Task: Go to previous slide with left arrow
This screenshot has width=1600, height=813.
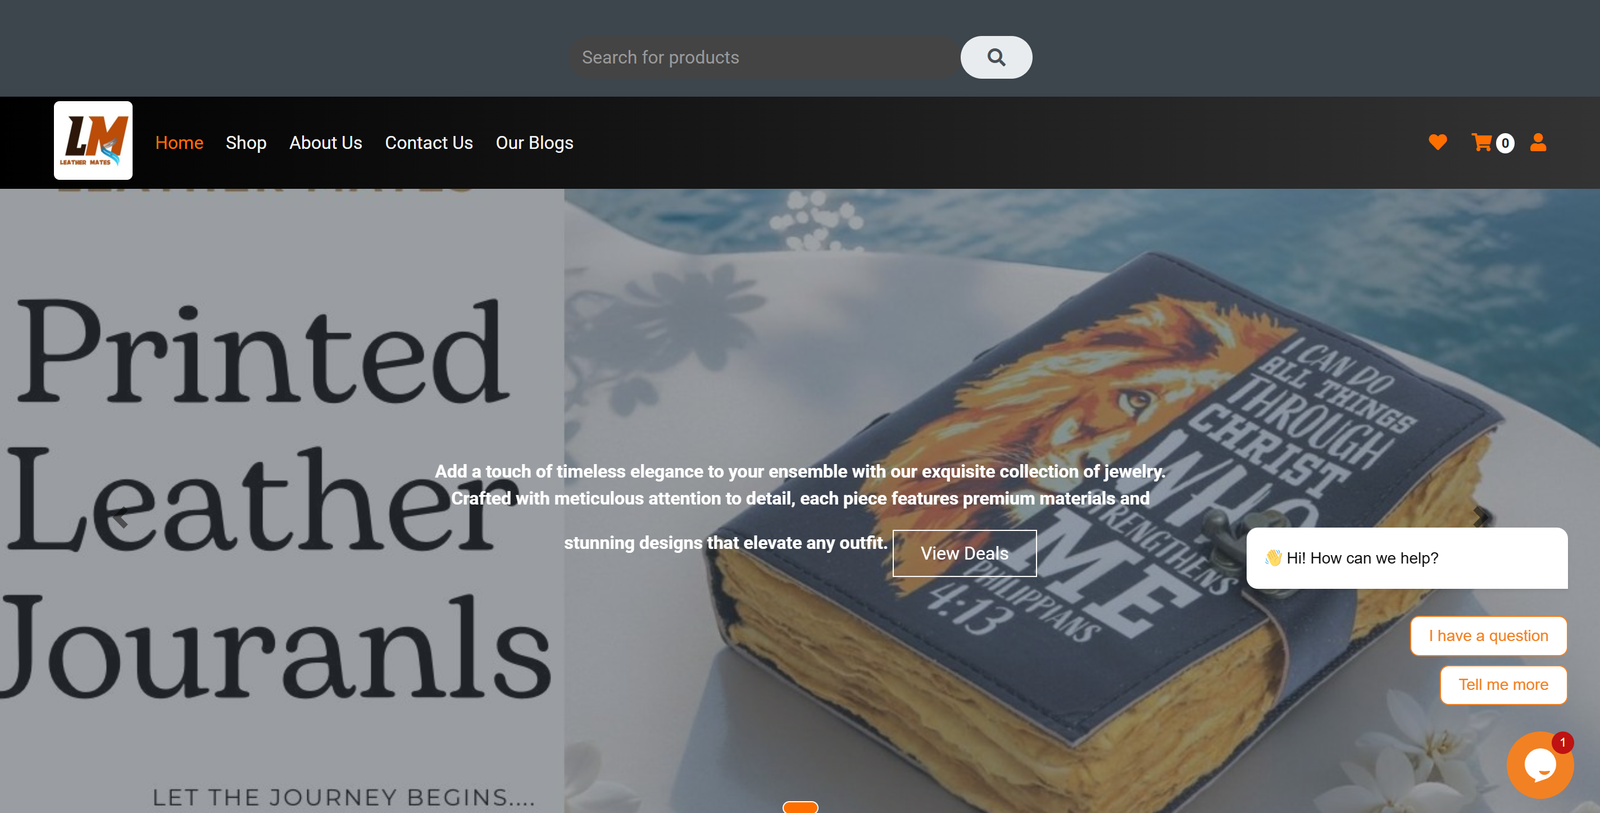Action: click(x=120, y=517)
